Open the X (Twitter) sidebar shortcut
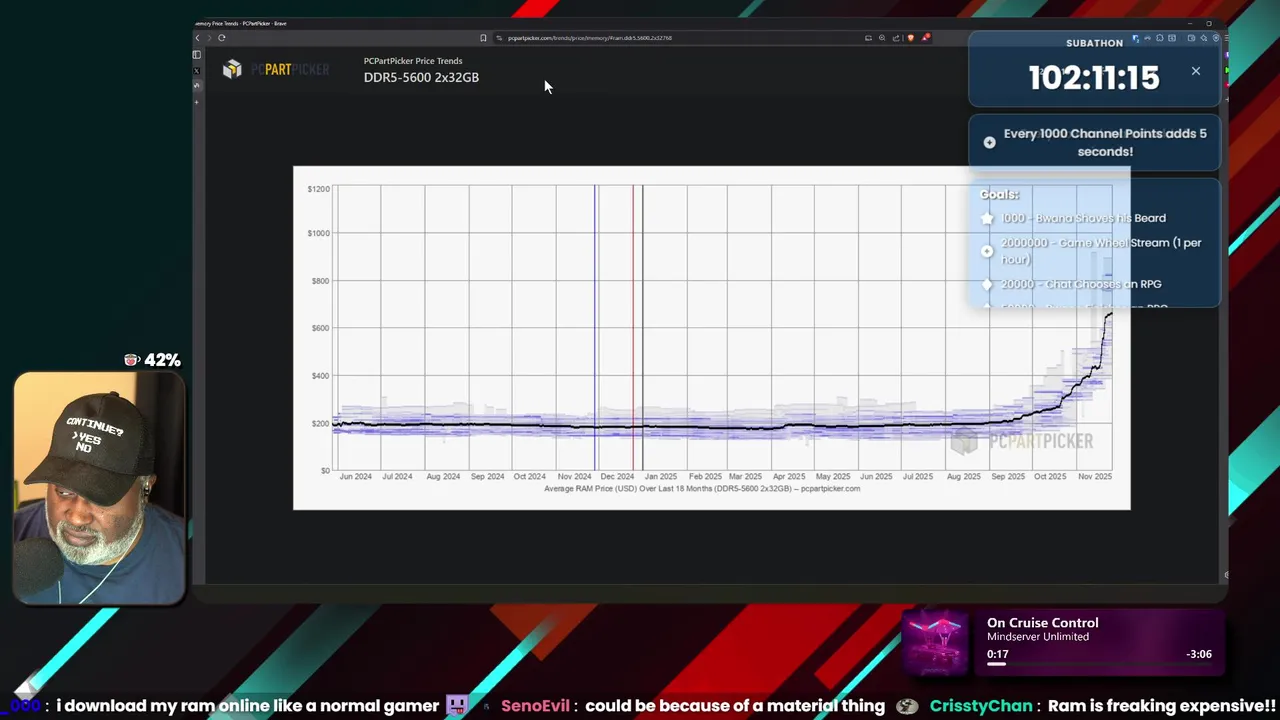The width and height of the screenshot is (1280, 720). tap(197, 71)
